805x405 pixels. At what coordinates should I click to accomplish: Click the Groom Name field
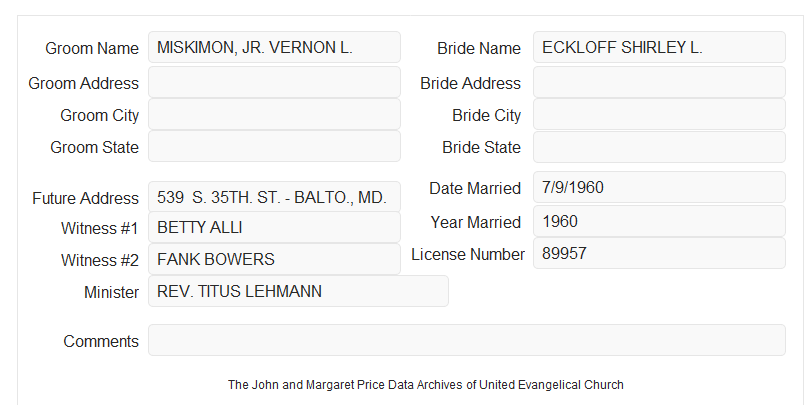coord(274,47)
